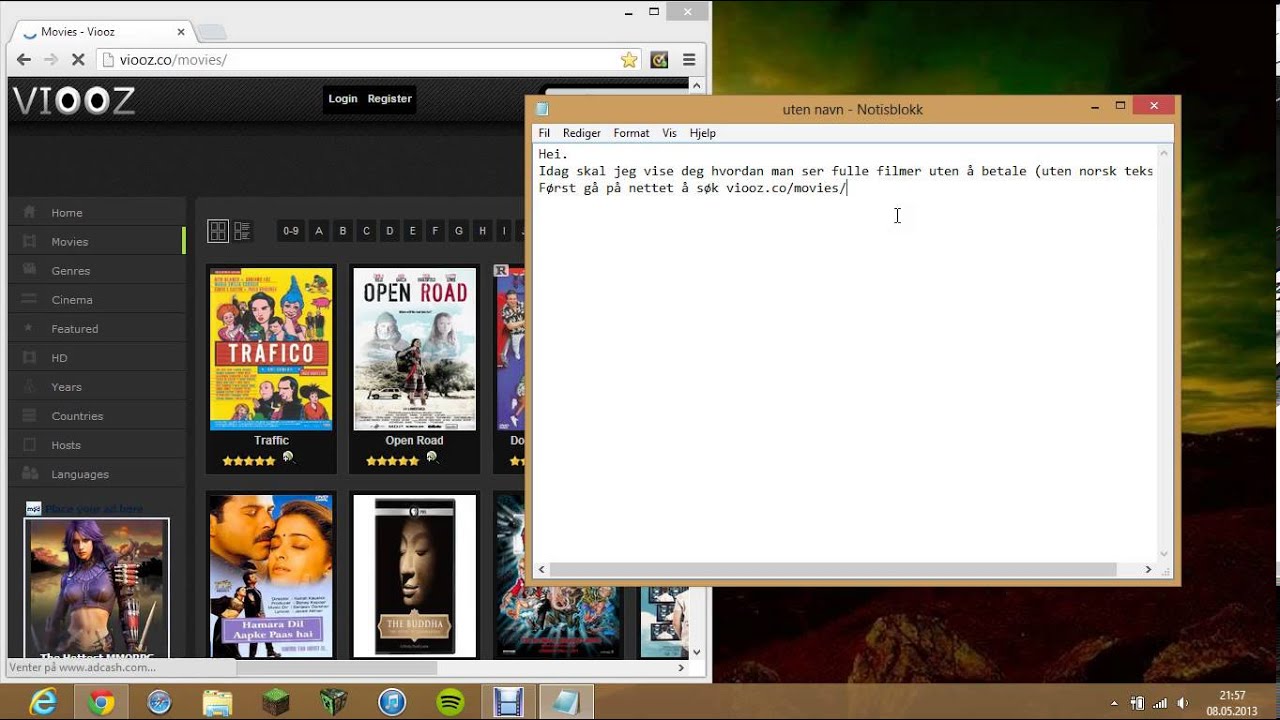Image resolution: width=1280 pixels, height=720 pixels.
Task: Open The Buddha movie poster
Action: coord(415,575)
